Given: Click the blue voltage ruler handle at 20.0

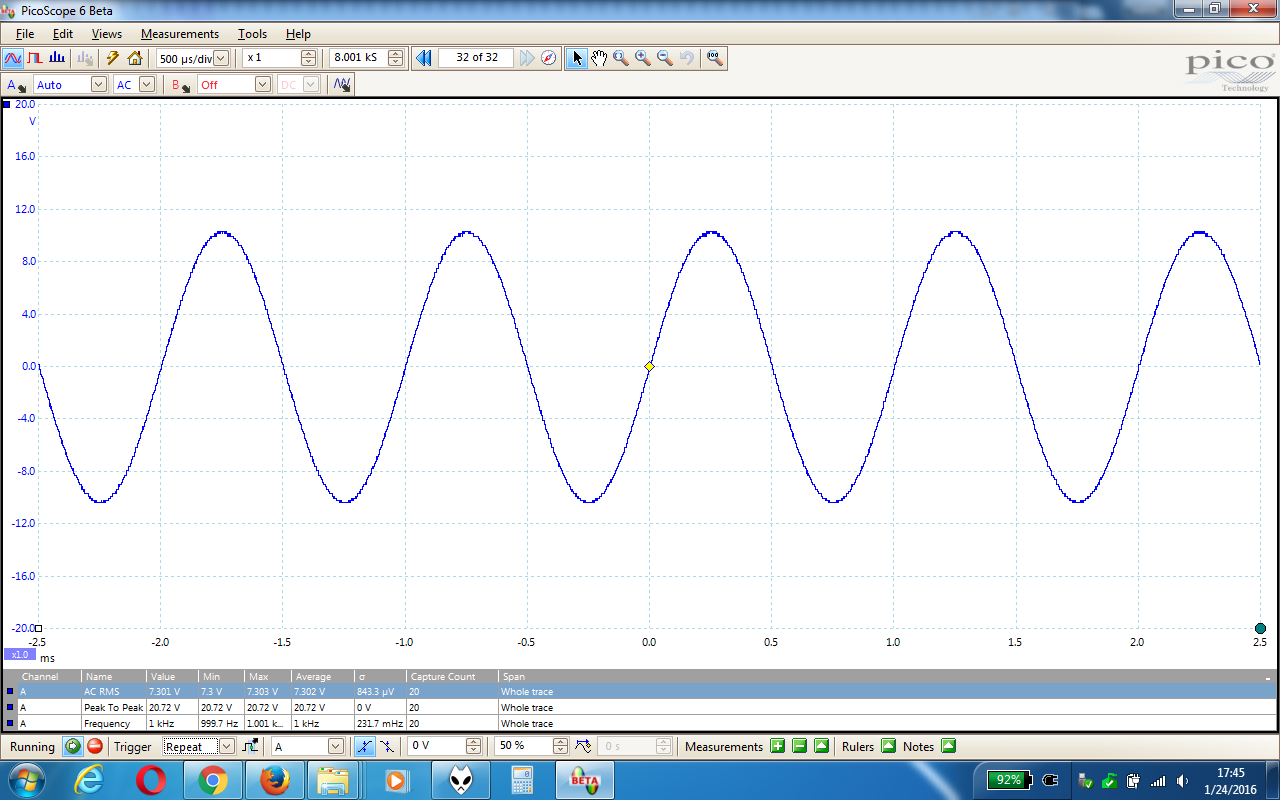Looking at the screenshot, I should point(7,104).
